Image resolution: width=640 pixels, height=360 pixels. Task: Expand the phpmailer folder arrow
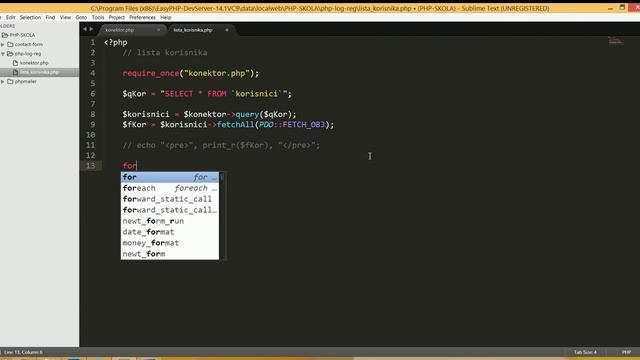click(x=3, y=82)
